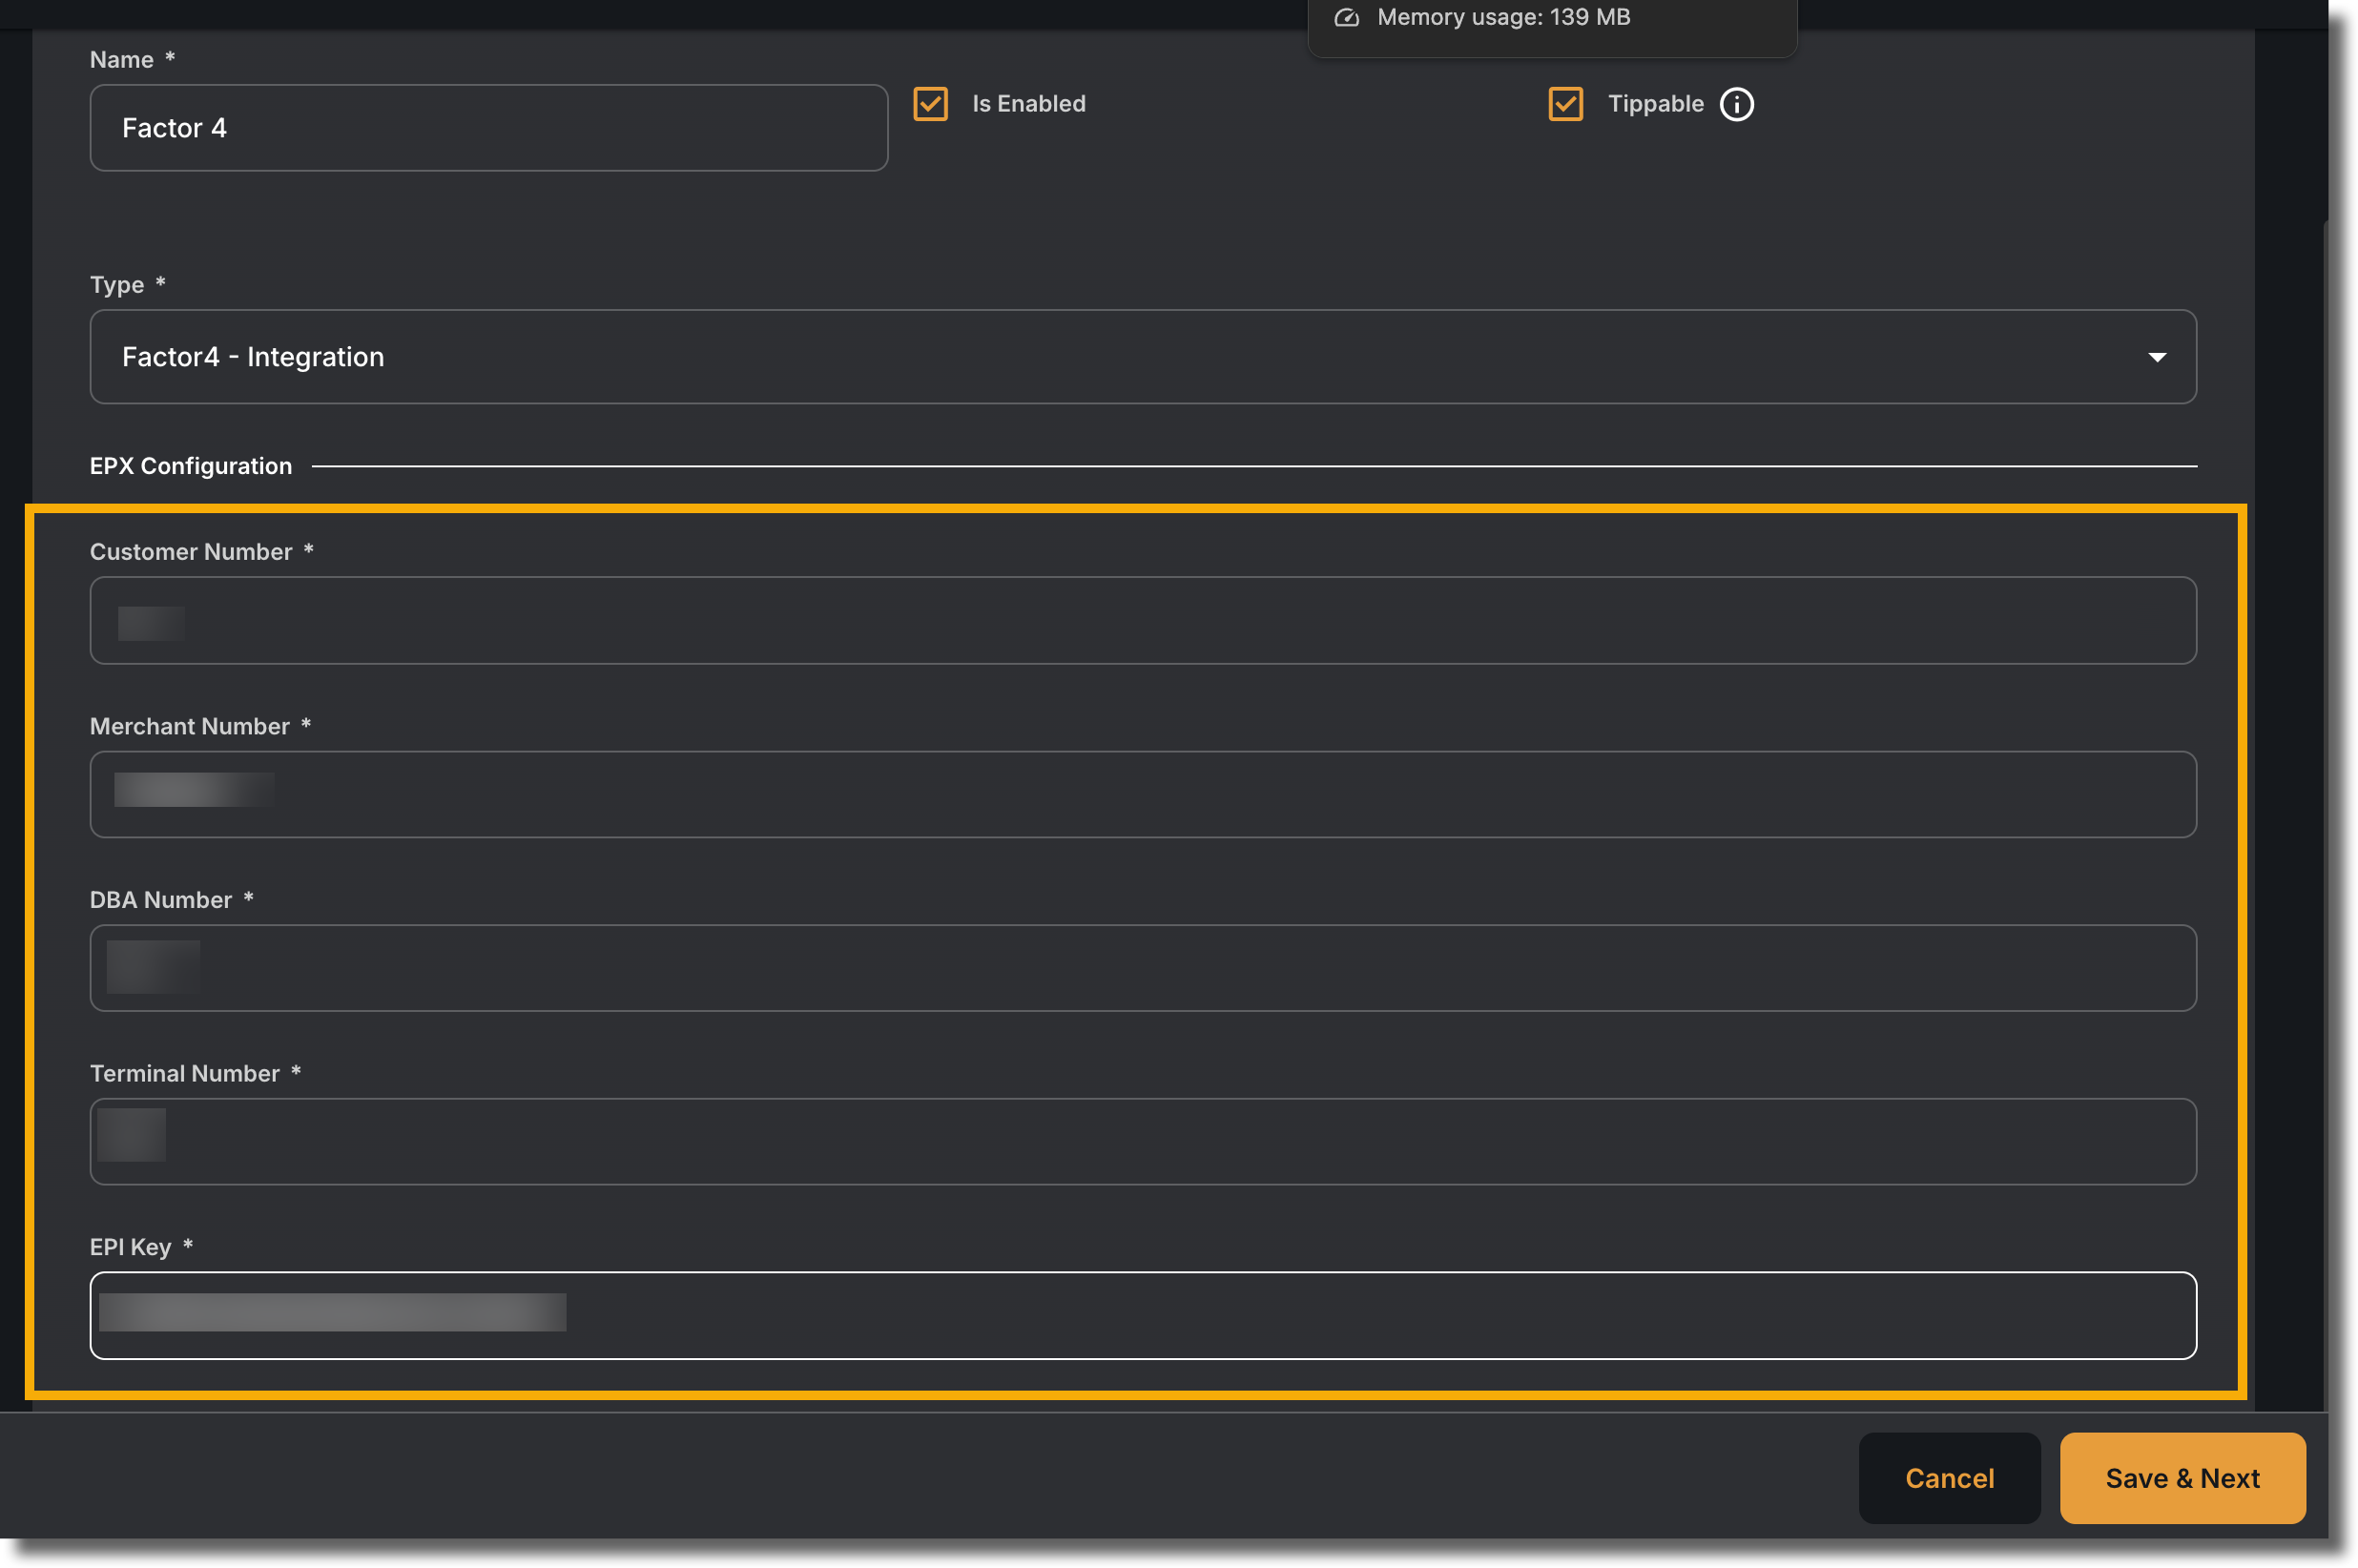Select the Merchant Number field

coord(1142,794)
